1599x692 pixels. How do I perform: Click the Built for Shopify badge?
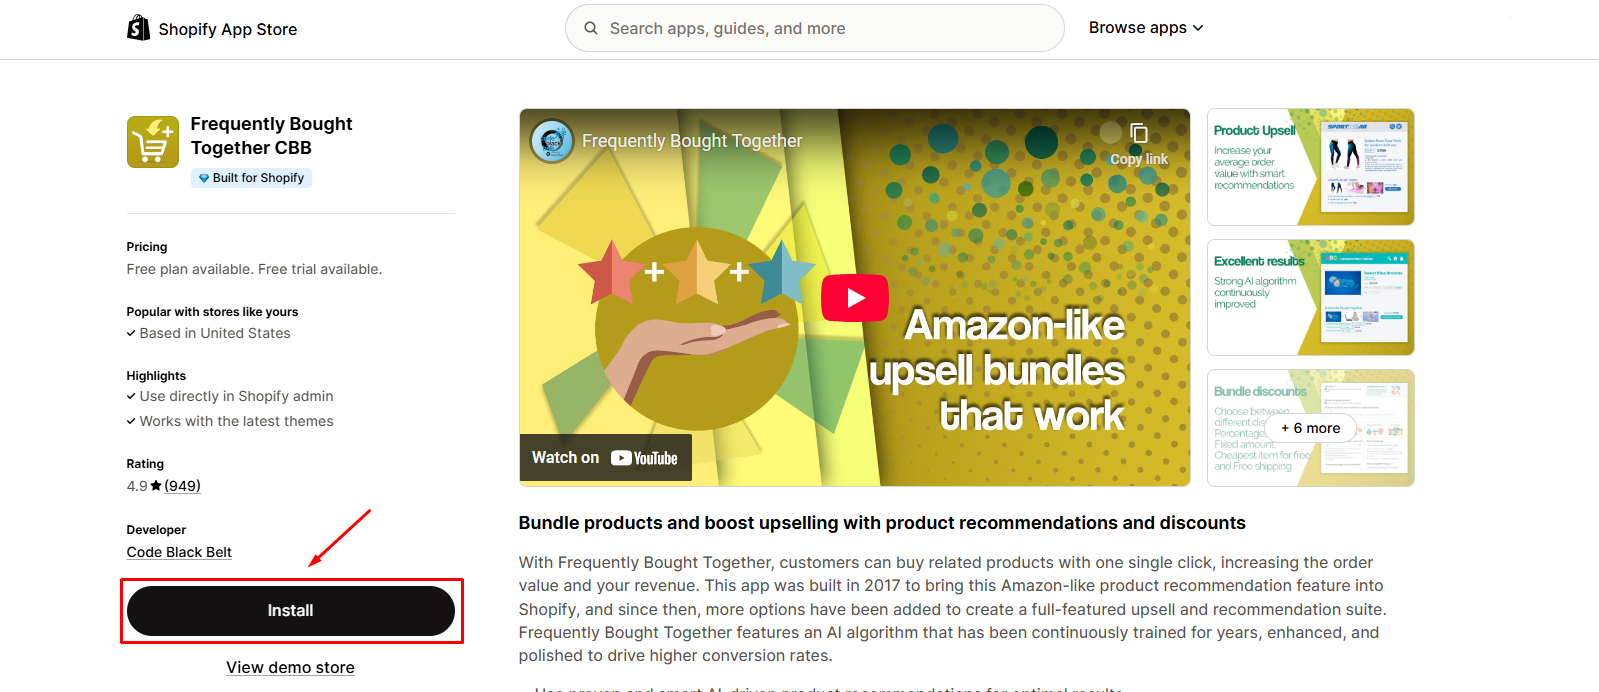click(251, 178)
